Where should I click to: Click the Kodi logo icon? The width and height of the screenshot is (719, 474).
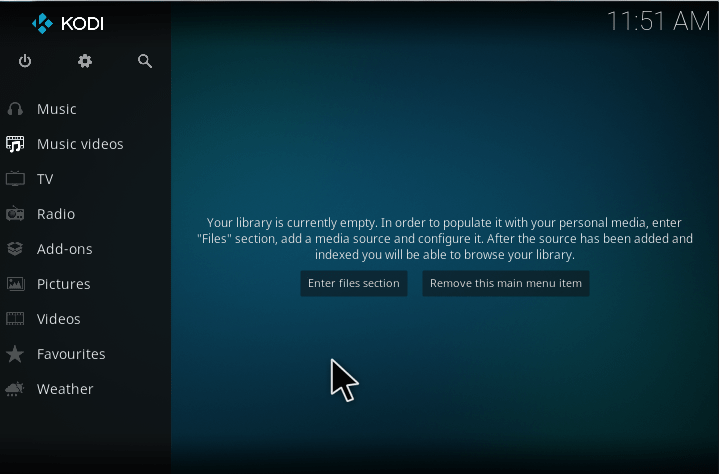click(42, 23)
